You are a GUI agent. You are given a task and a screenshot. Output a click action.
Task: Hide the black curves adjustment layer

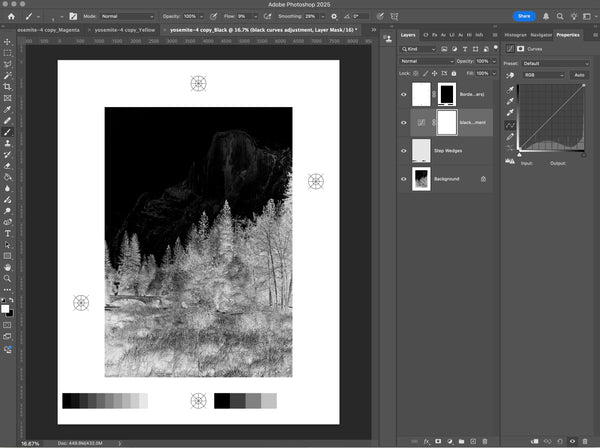[404, 123]
